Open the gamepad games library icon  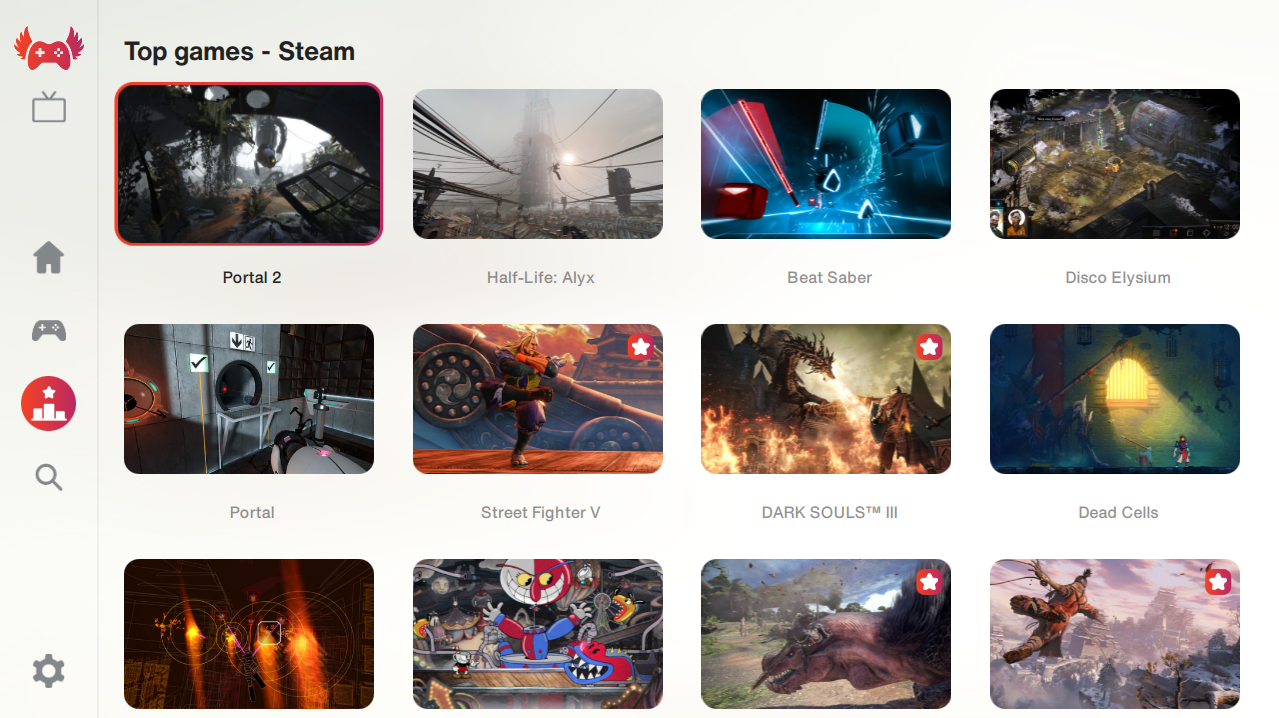pos(48,330)
